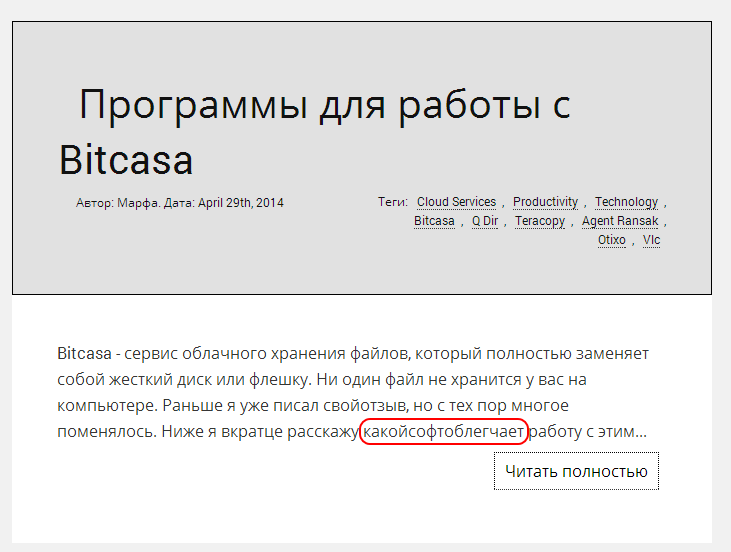Open the Productivity tag link
Viewport: 731px width, 552px height.
[x=545, y=202]
